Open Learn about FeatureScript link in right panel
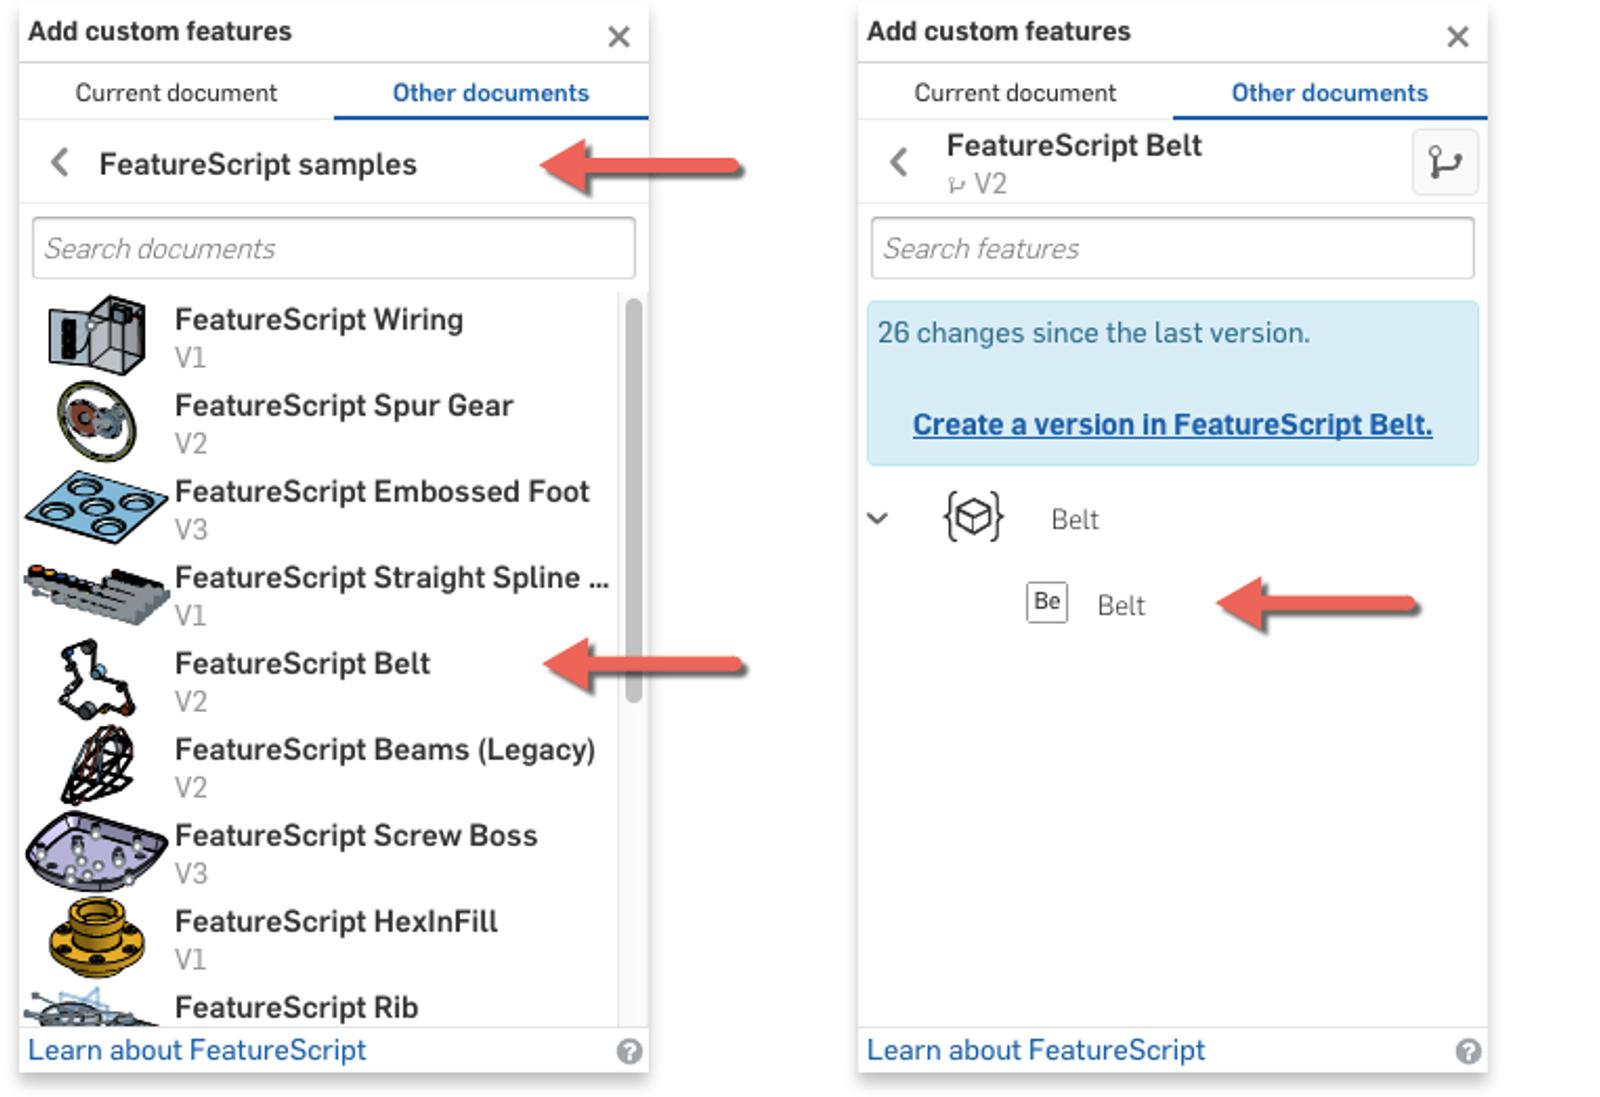 [1035, 1050]
